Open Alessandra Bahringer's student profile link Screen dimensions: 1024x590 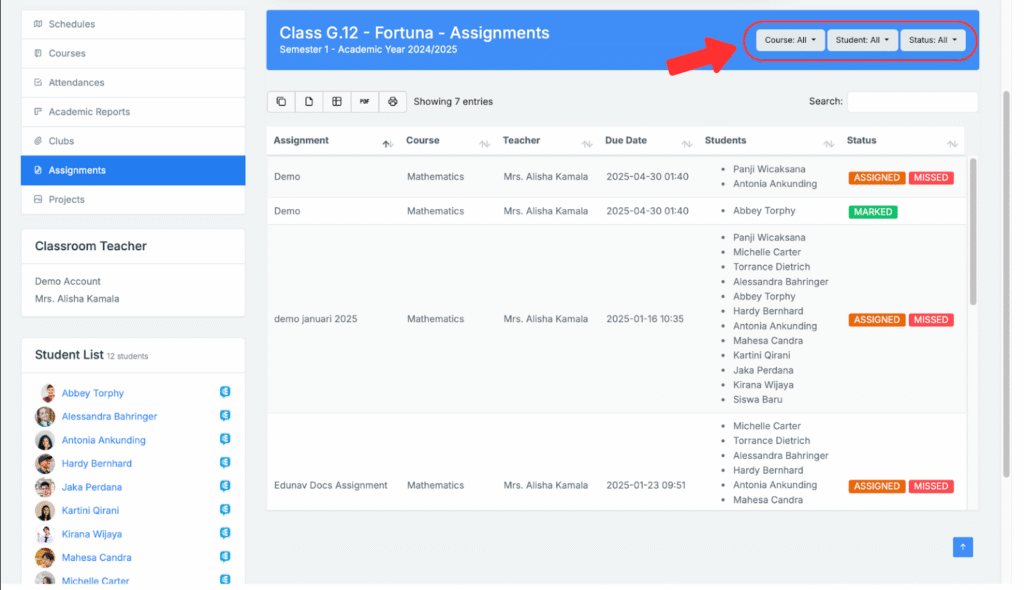(x=109, y=416)
